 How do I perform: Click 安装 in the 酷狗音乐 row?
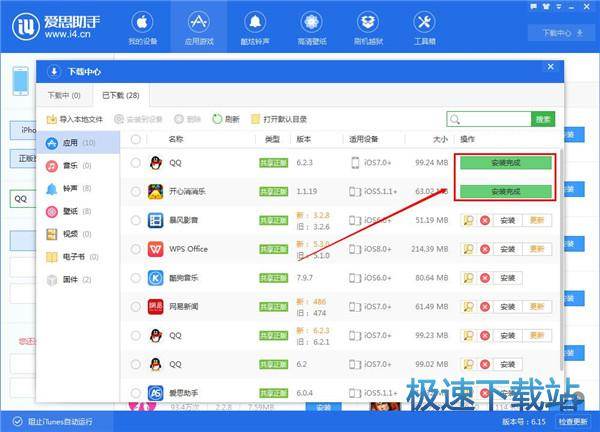point(508,278)
